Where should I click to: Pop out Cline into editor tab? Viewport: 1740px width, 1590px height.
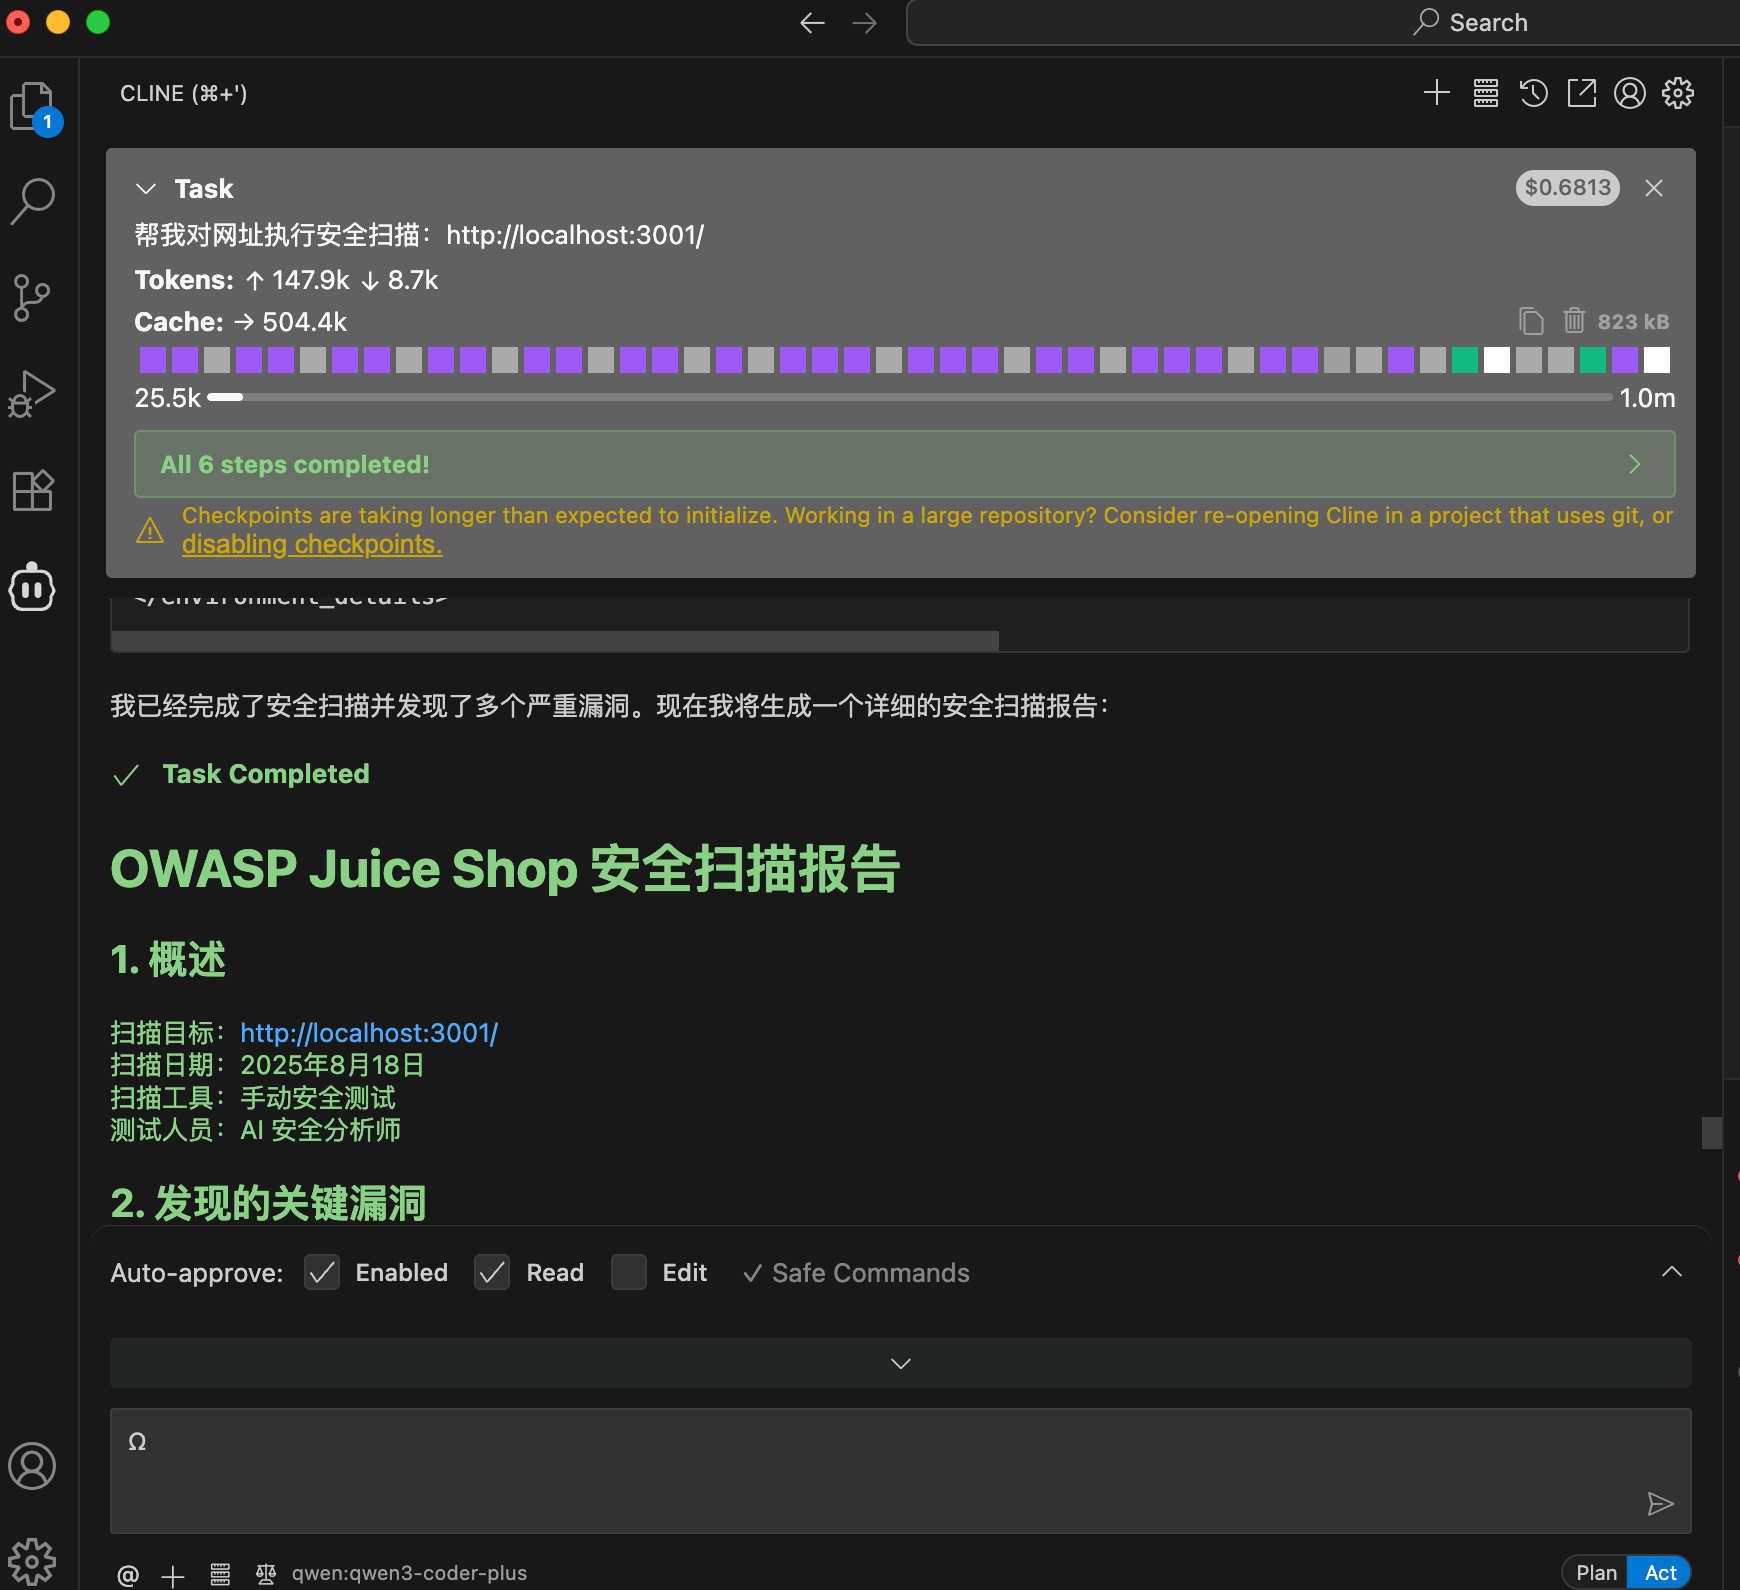click(x=1582, y=93)
